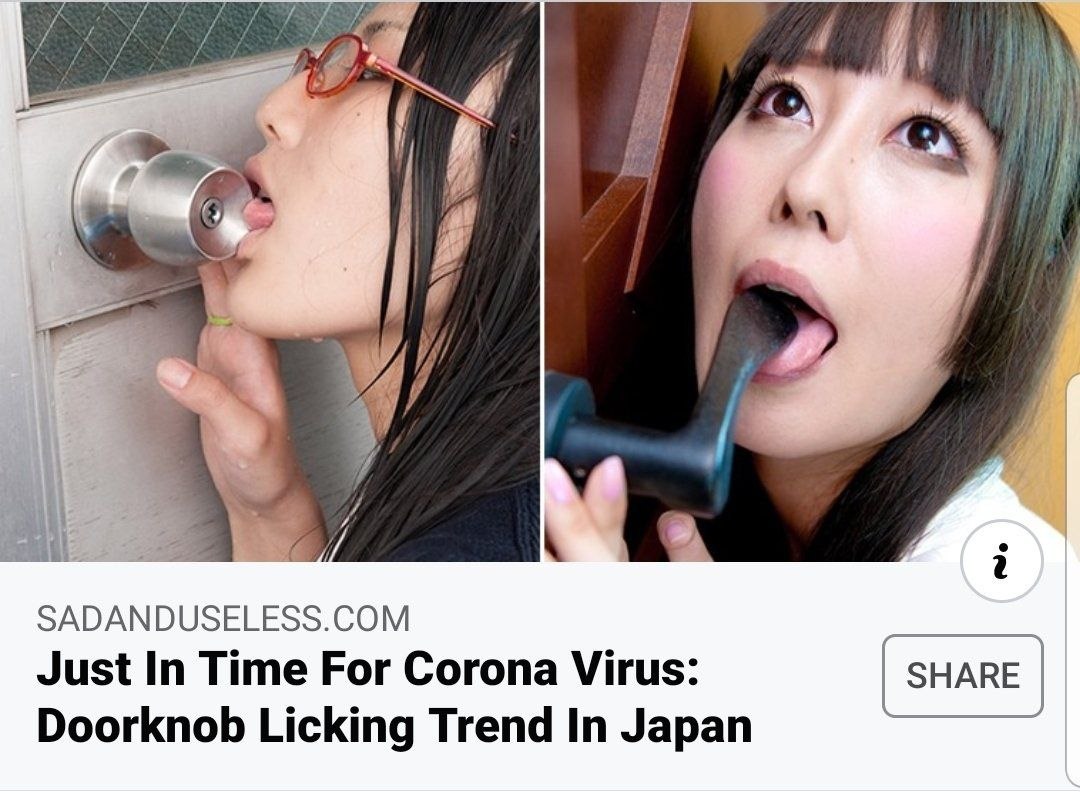Open the article headline about Corona Virus
This screenshot has width=1080, height=802.
(x=393, y=697)
